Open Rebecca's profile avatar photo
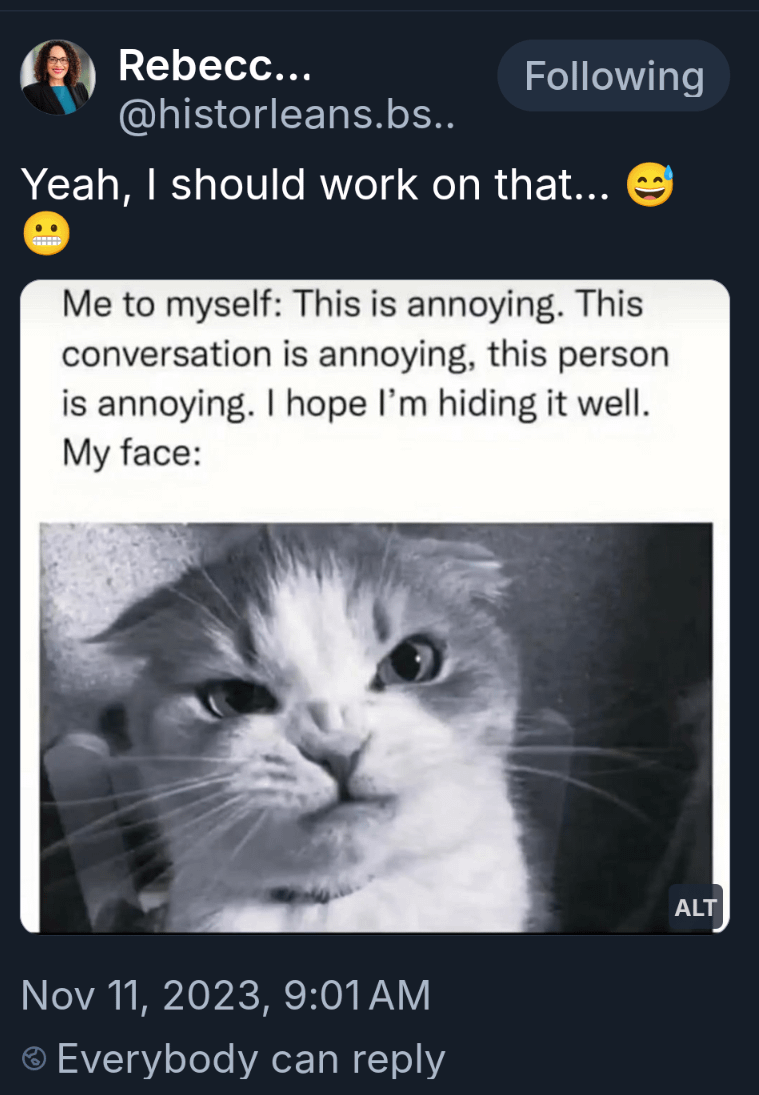The width and height of the screenshot is (759, 1095). pyautogui.click(x=58, y=77)
